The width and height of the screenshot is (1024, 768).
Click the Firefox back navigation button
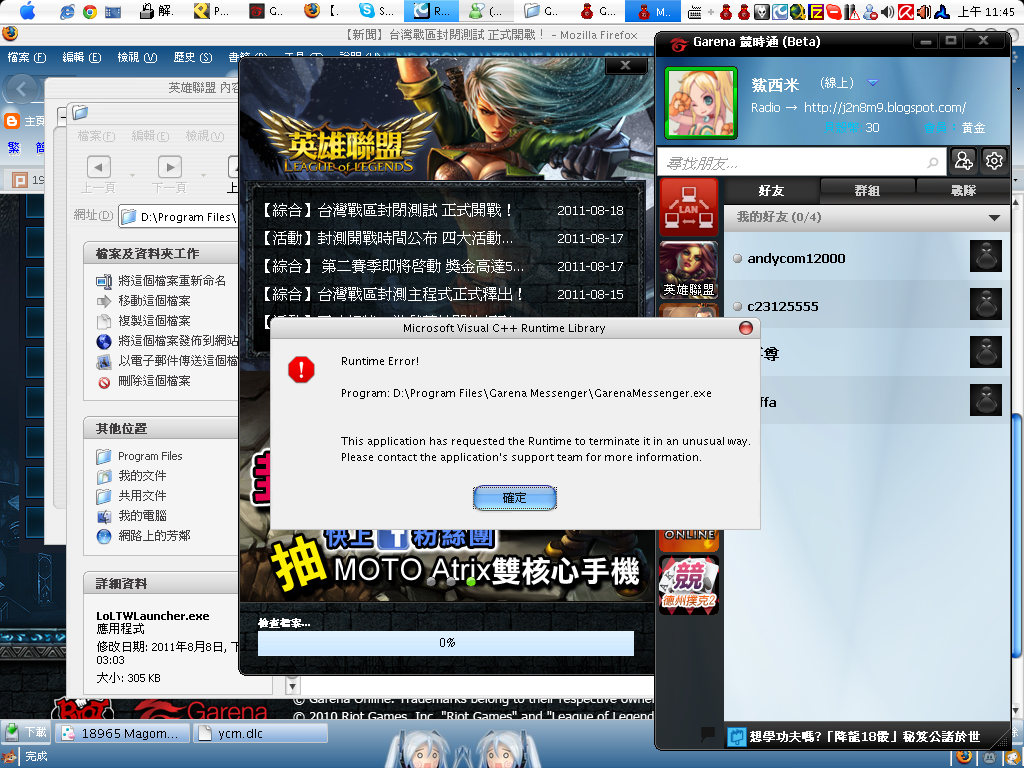[22, 88]
